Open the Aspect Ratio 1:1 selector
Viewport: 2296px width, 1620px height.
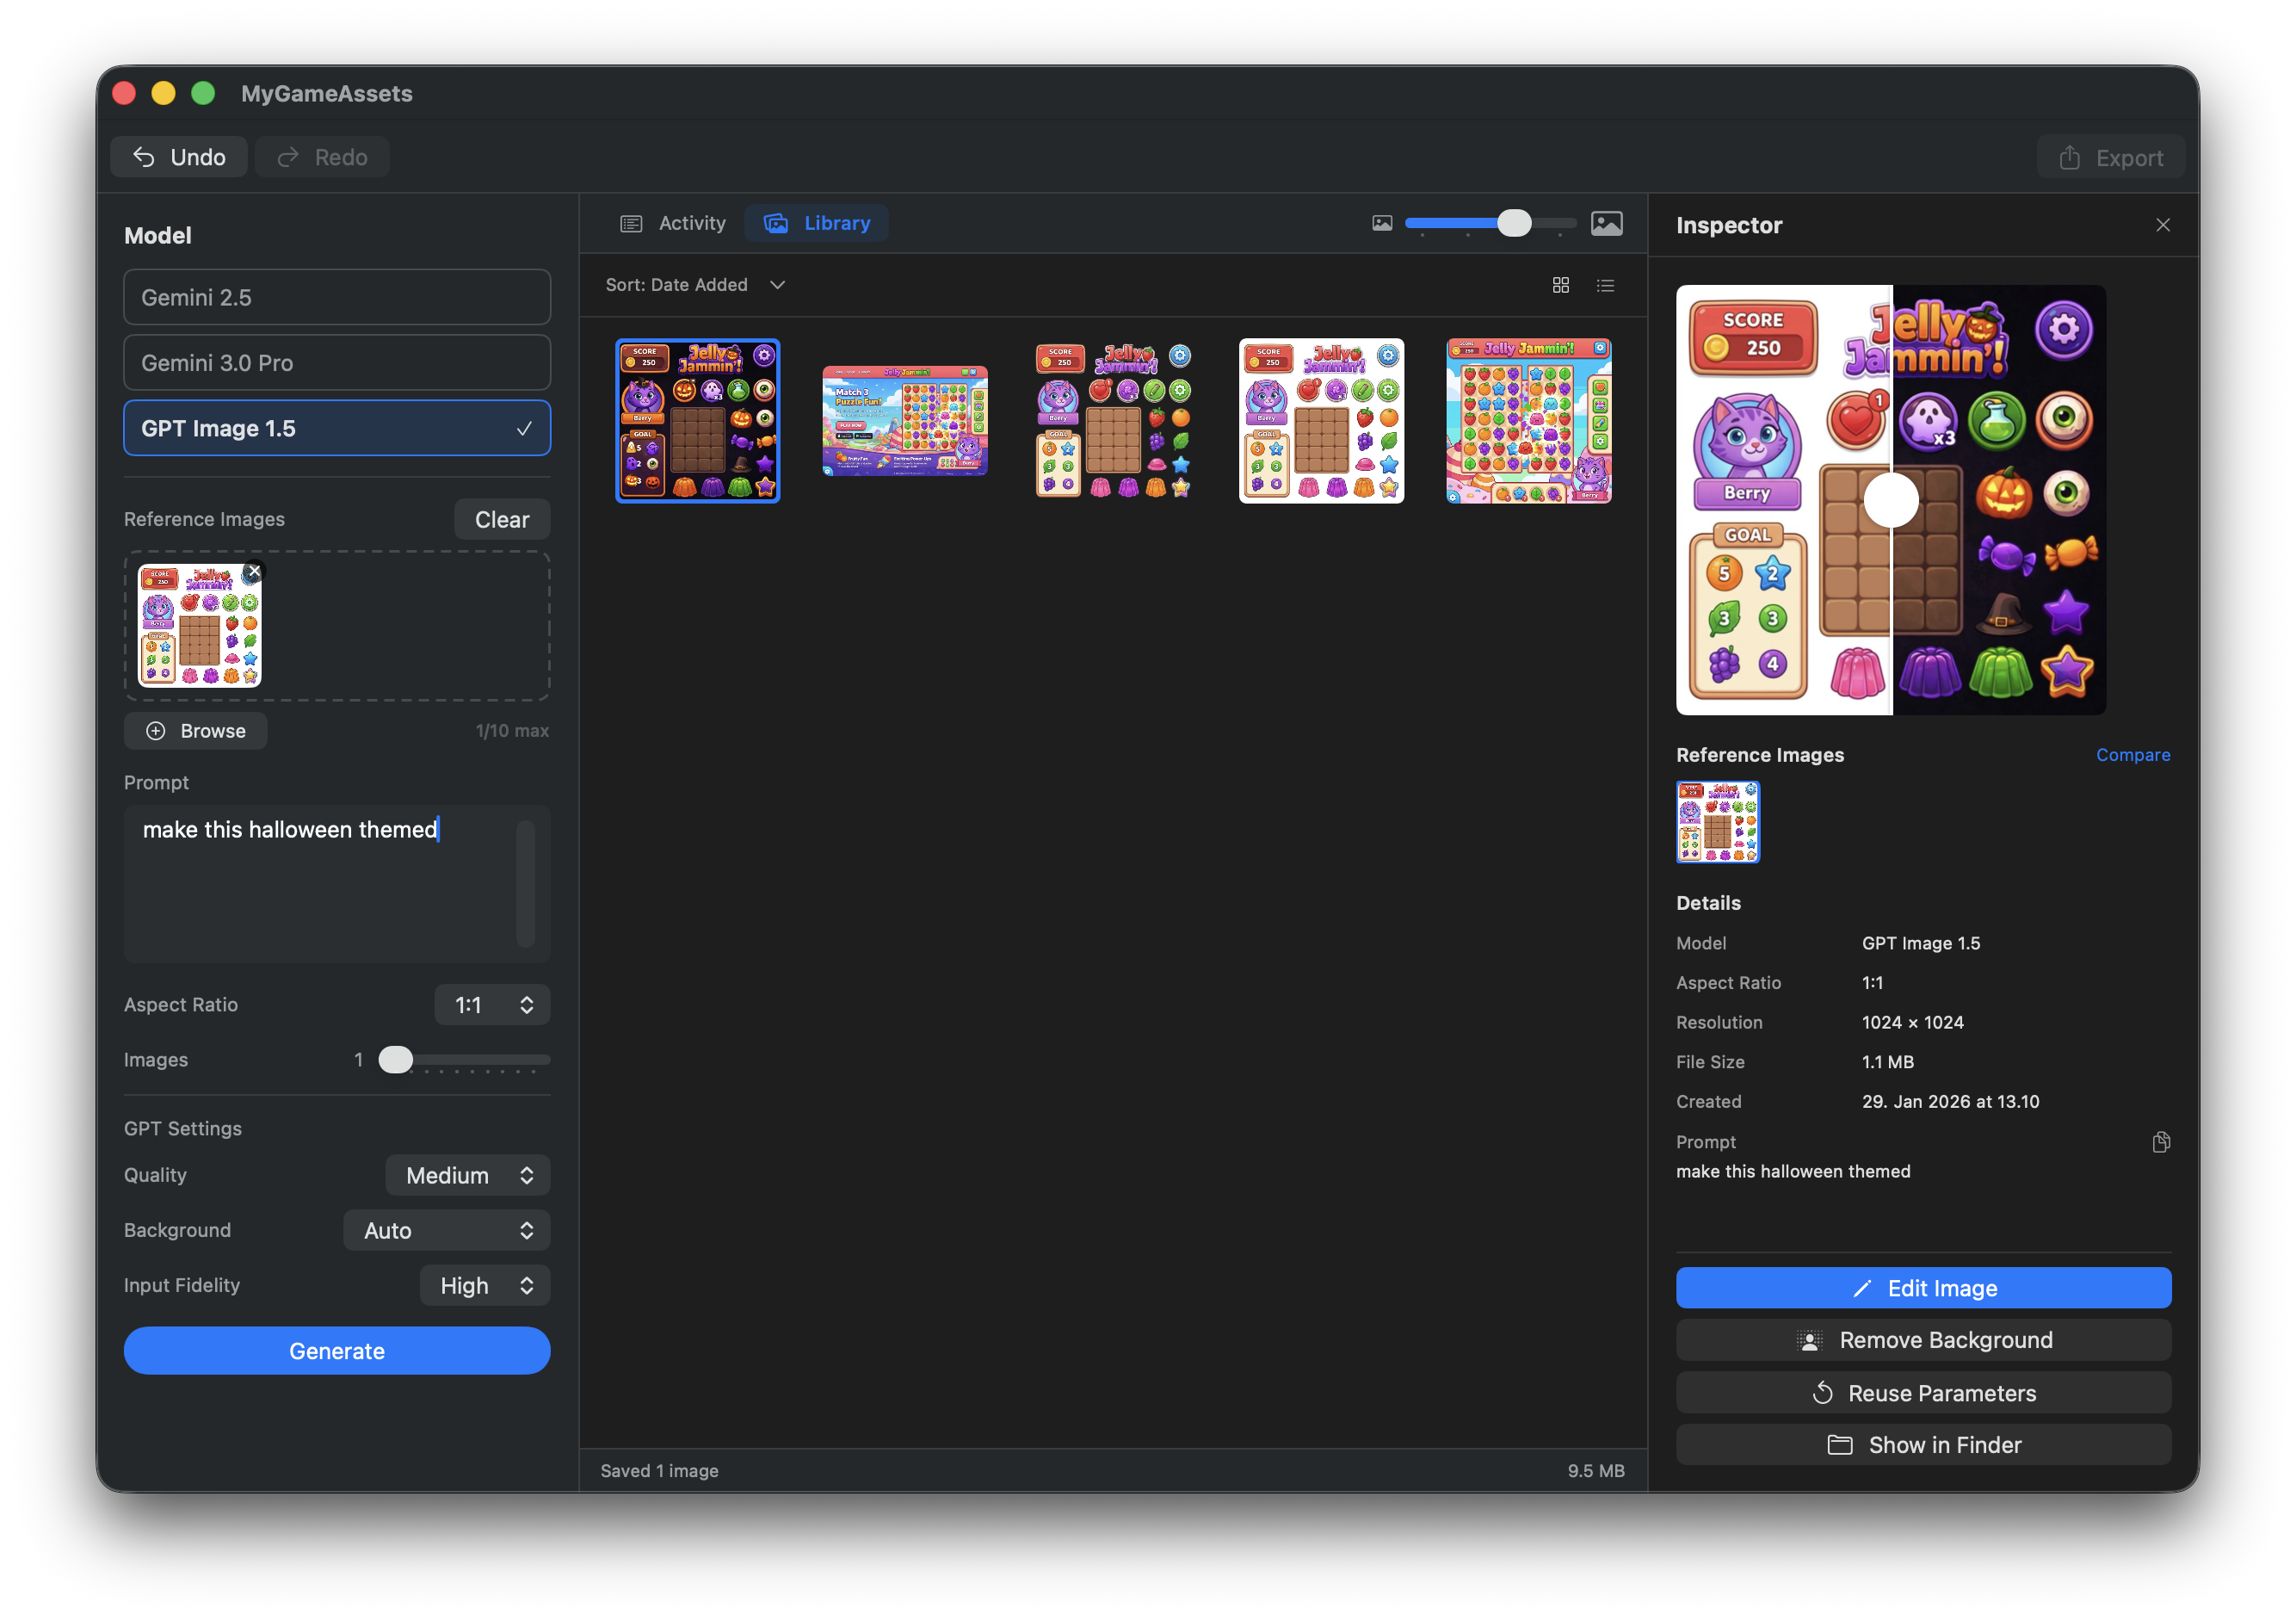(492, 1004)
